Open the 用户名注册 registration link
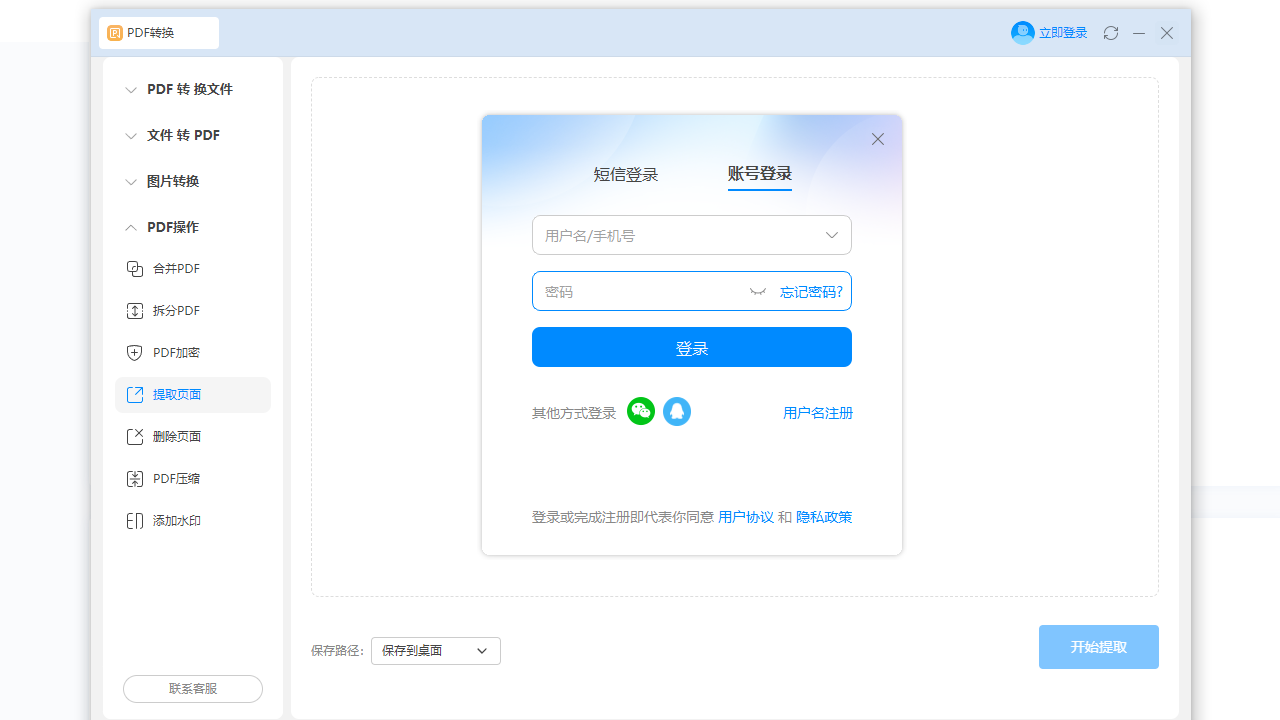Screen dimensions: 1280x720 [x=817, y=412]
